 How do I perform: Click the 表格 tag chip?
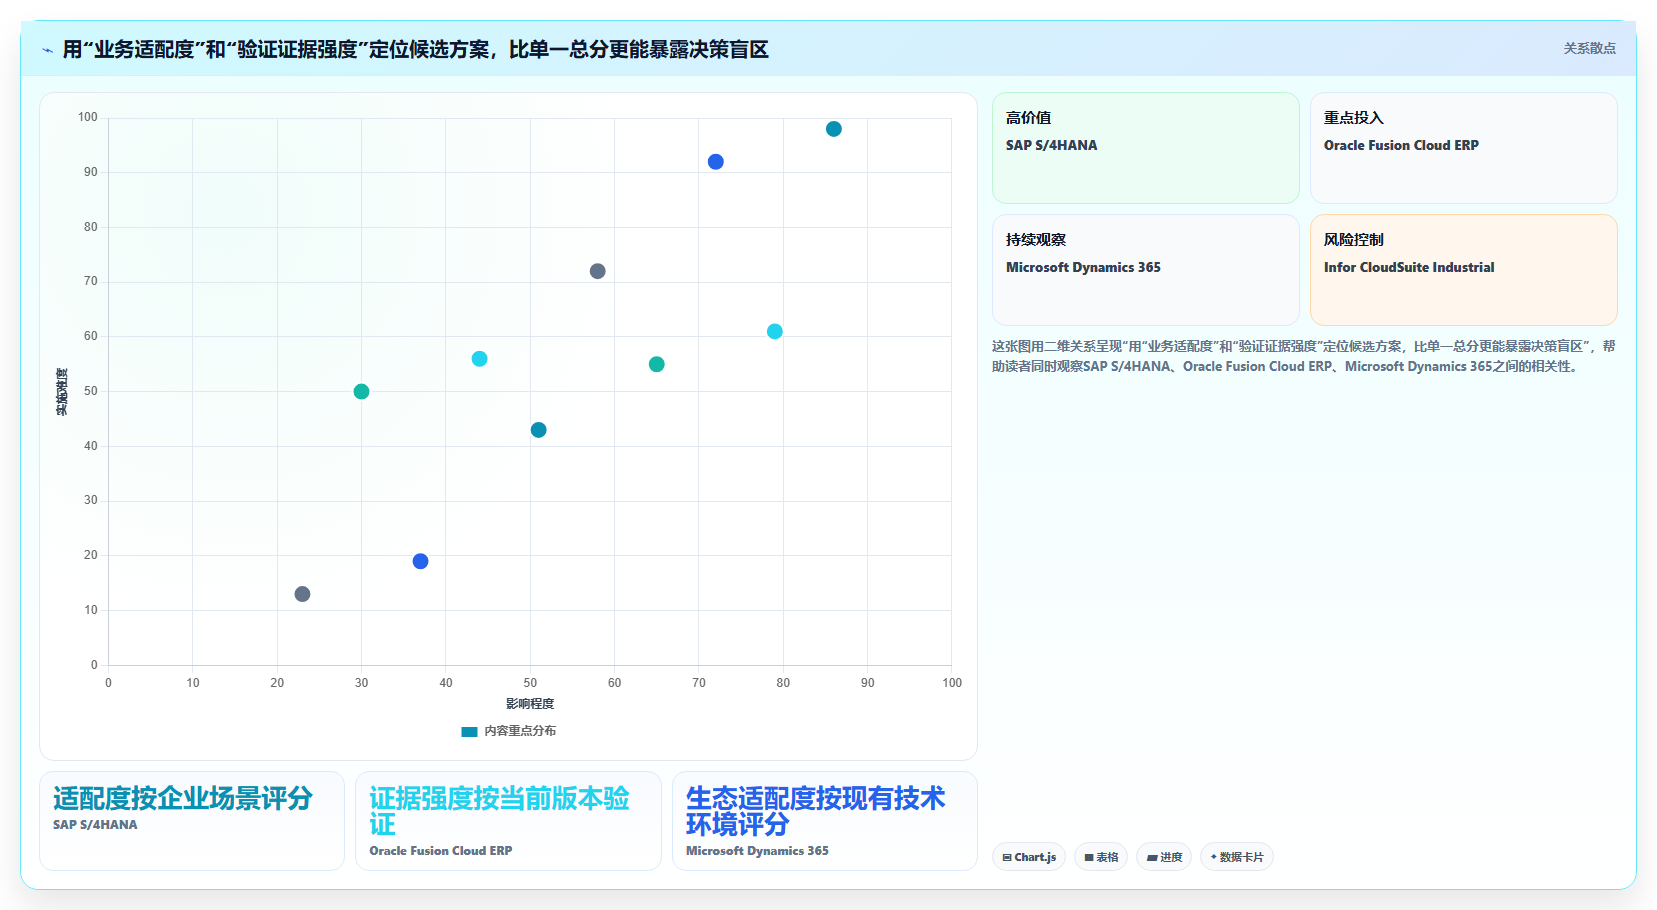(x=1101, y=857)
